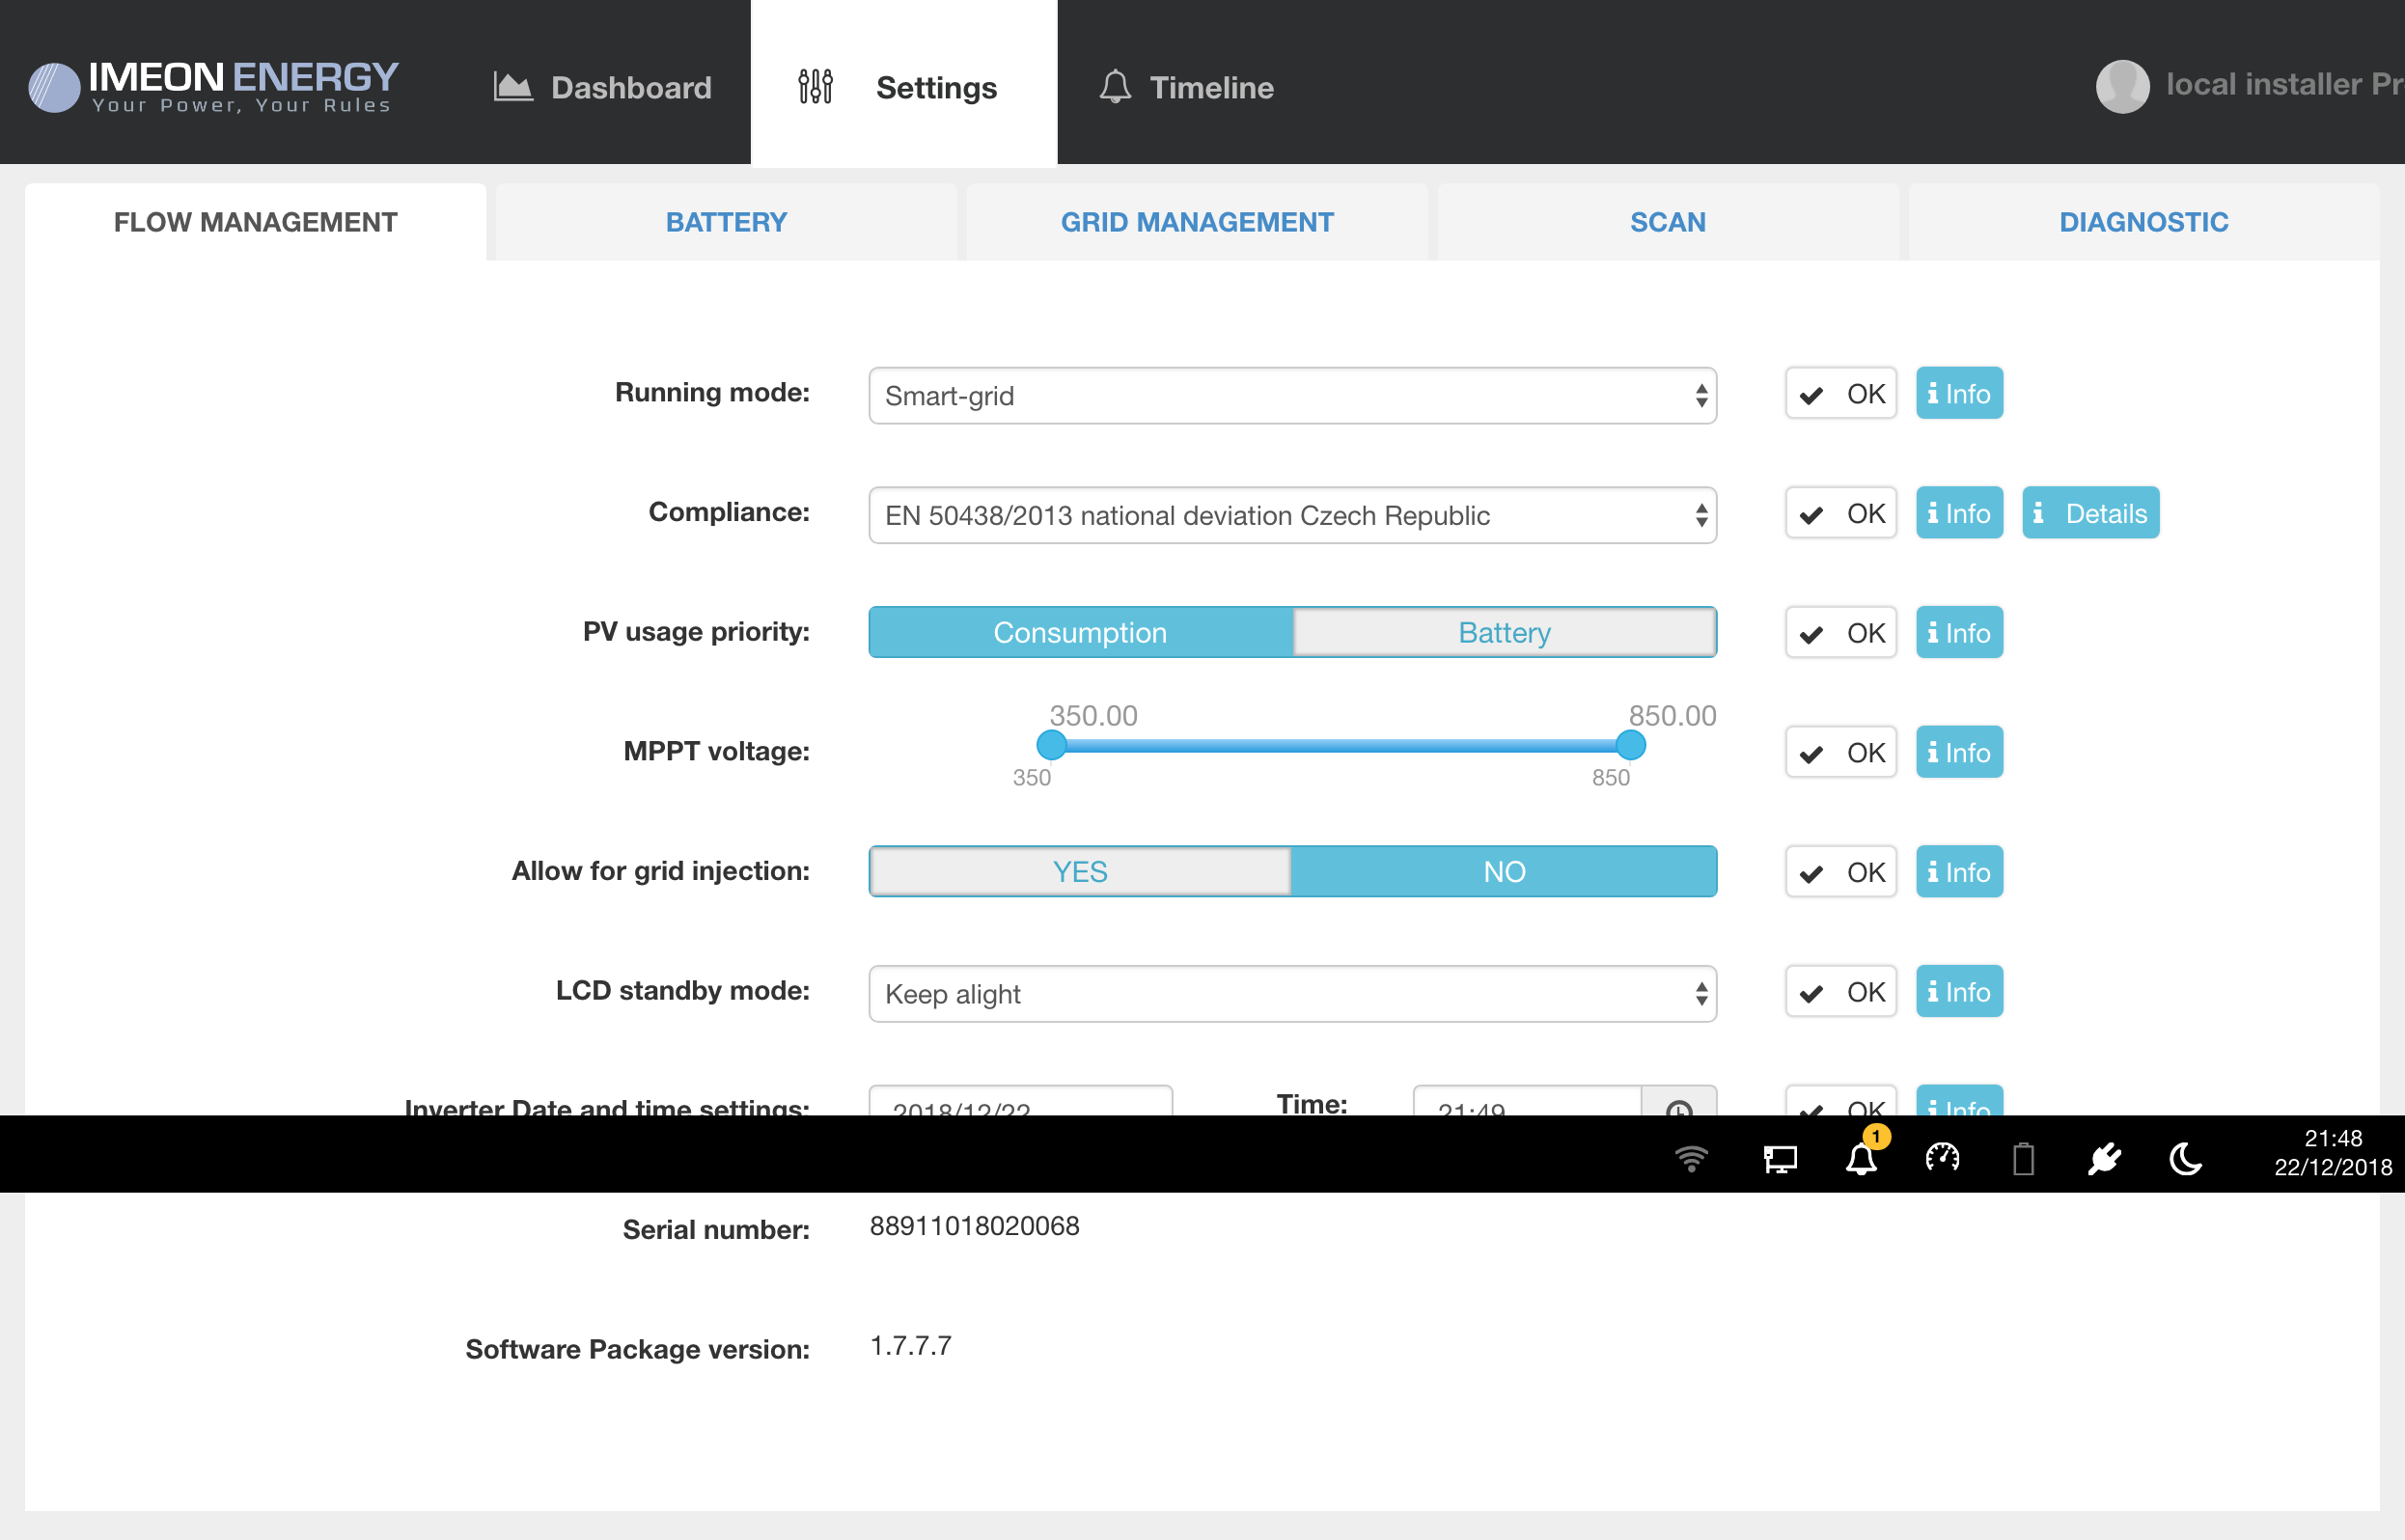Click the Wi-Fi icon in status bar
Image resolution: width=2405 pixels, height=1540 pixels.
[x=1691, y=1159]
